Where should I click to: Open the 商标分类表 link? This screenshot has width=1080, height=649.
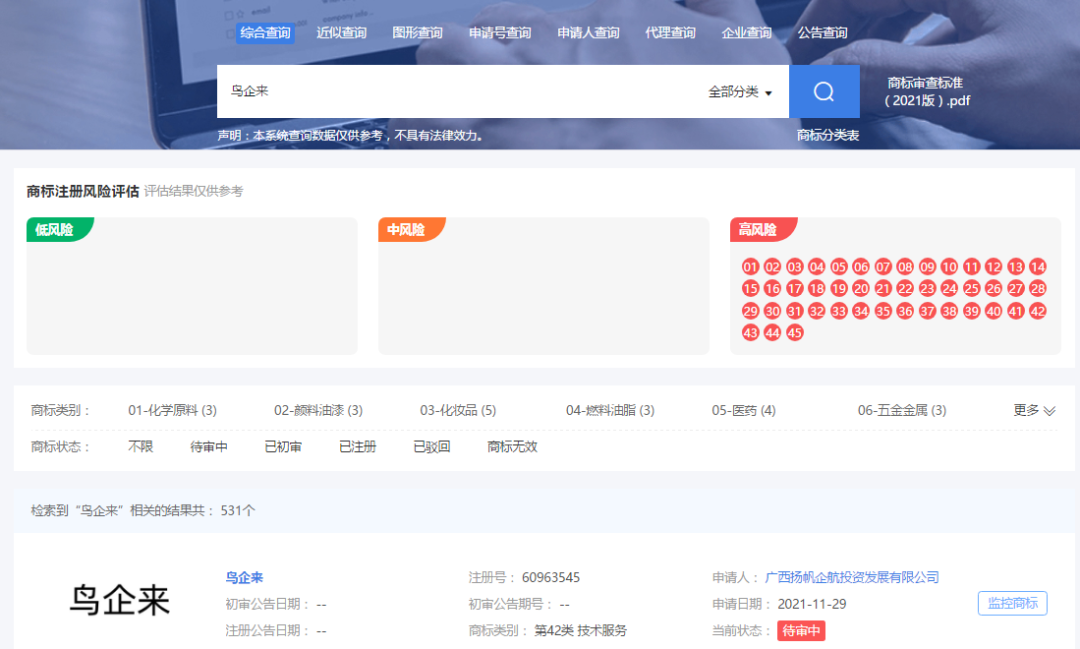click(x=828, y=136)
